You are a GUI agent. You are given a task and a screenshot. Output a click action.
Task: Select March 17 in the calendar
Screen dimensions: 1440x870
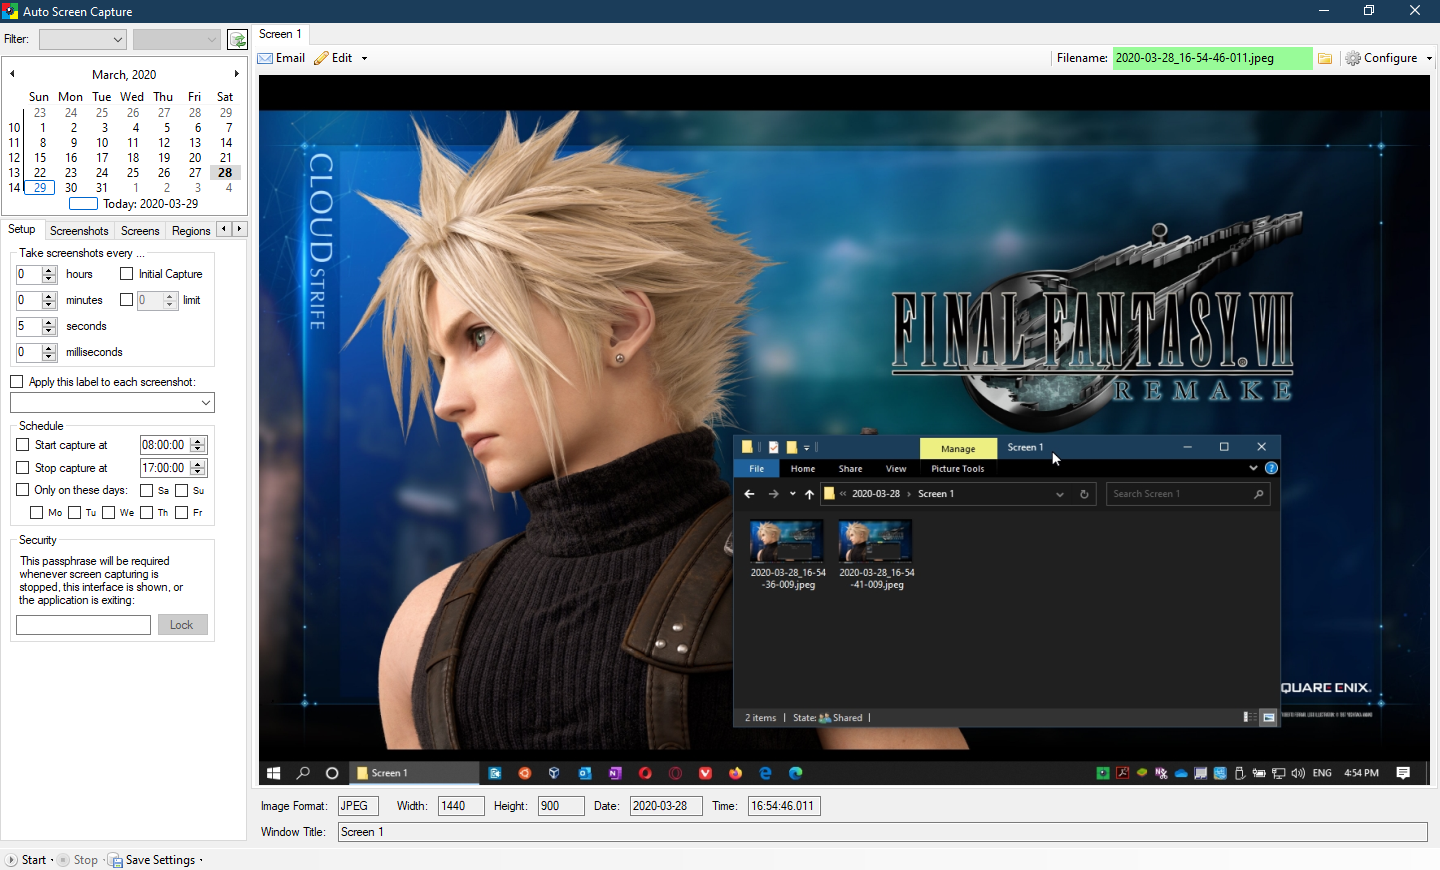[102, 158]
